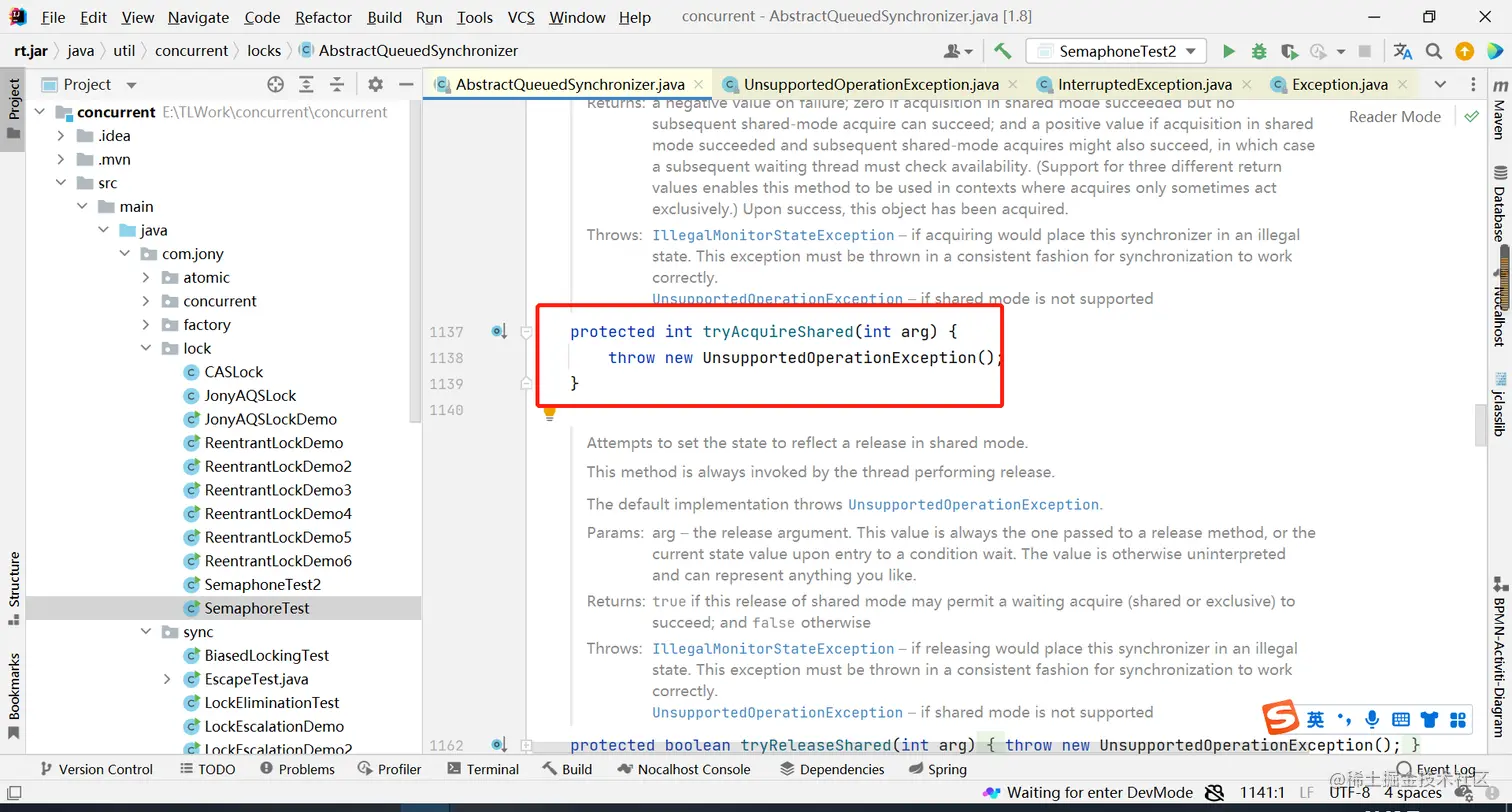Screen dimensions: 1512x812
Task: Click the grey Stop square icon
Action: pyautogui.click(x=1365, y=51)
